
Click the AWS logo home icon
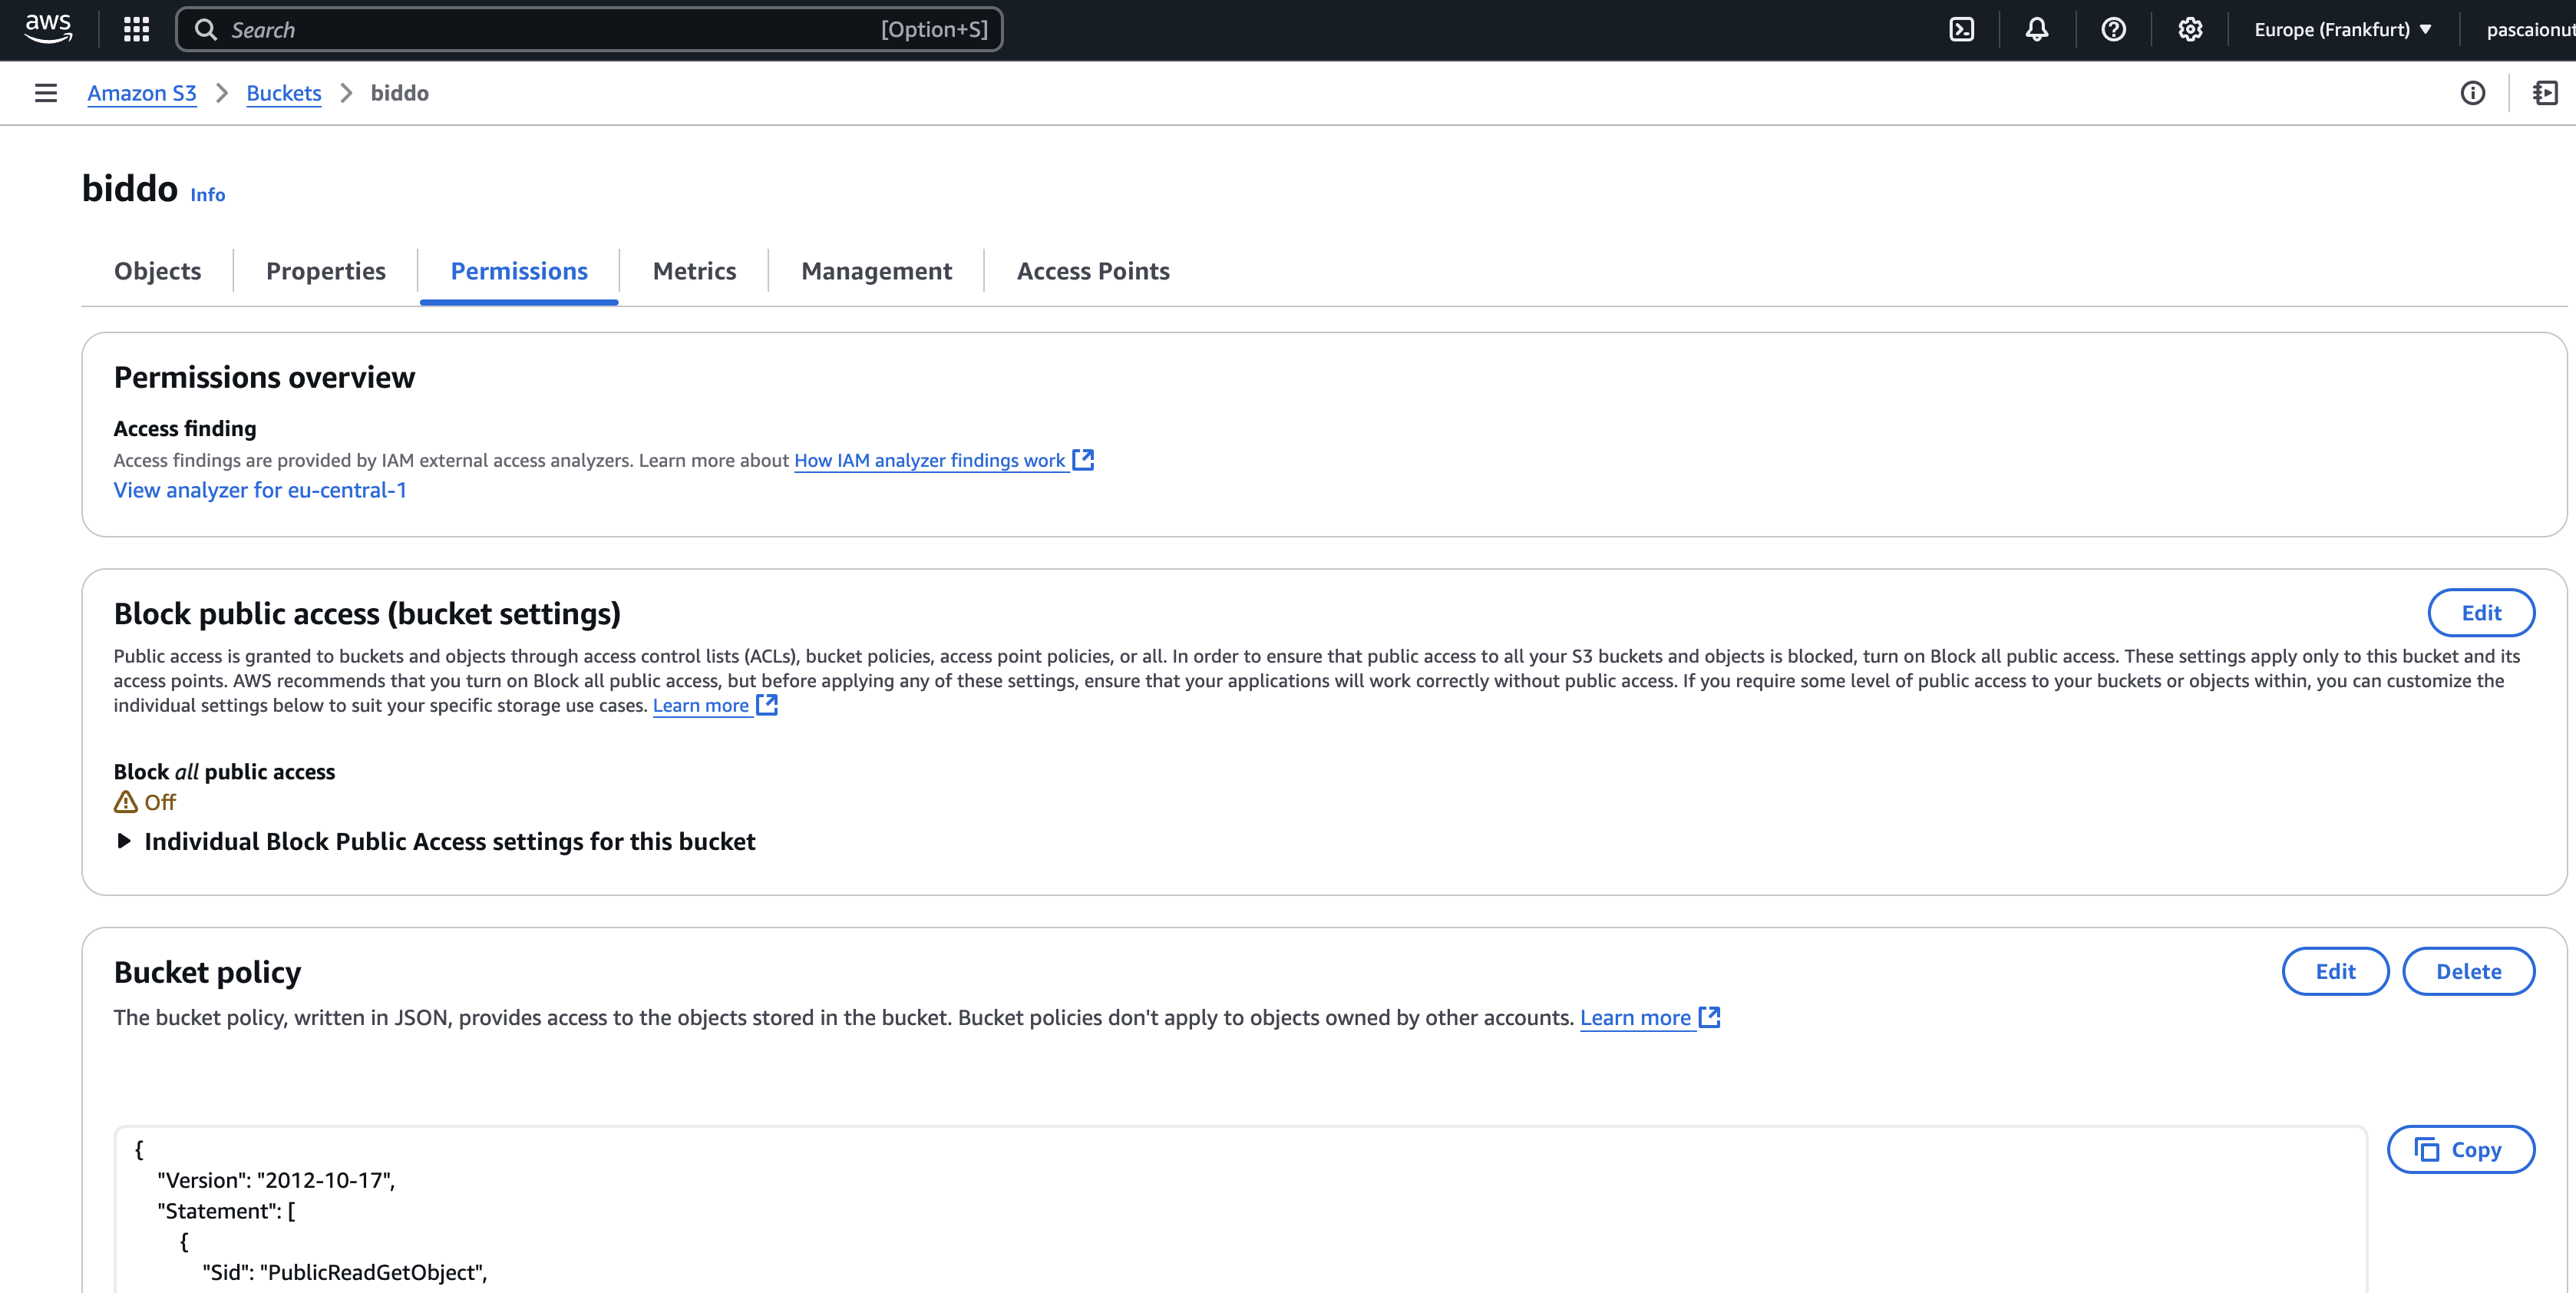pyautogui.click(x=48, y=29)
